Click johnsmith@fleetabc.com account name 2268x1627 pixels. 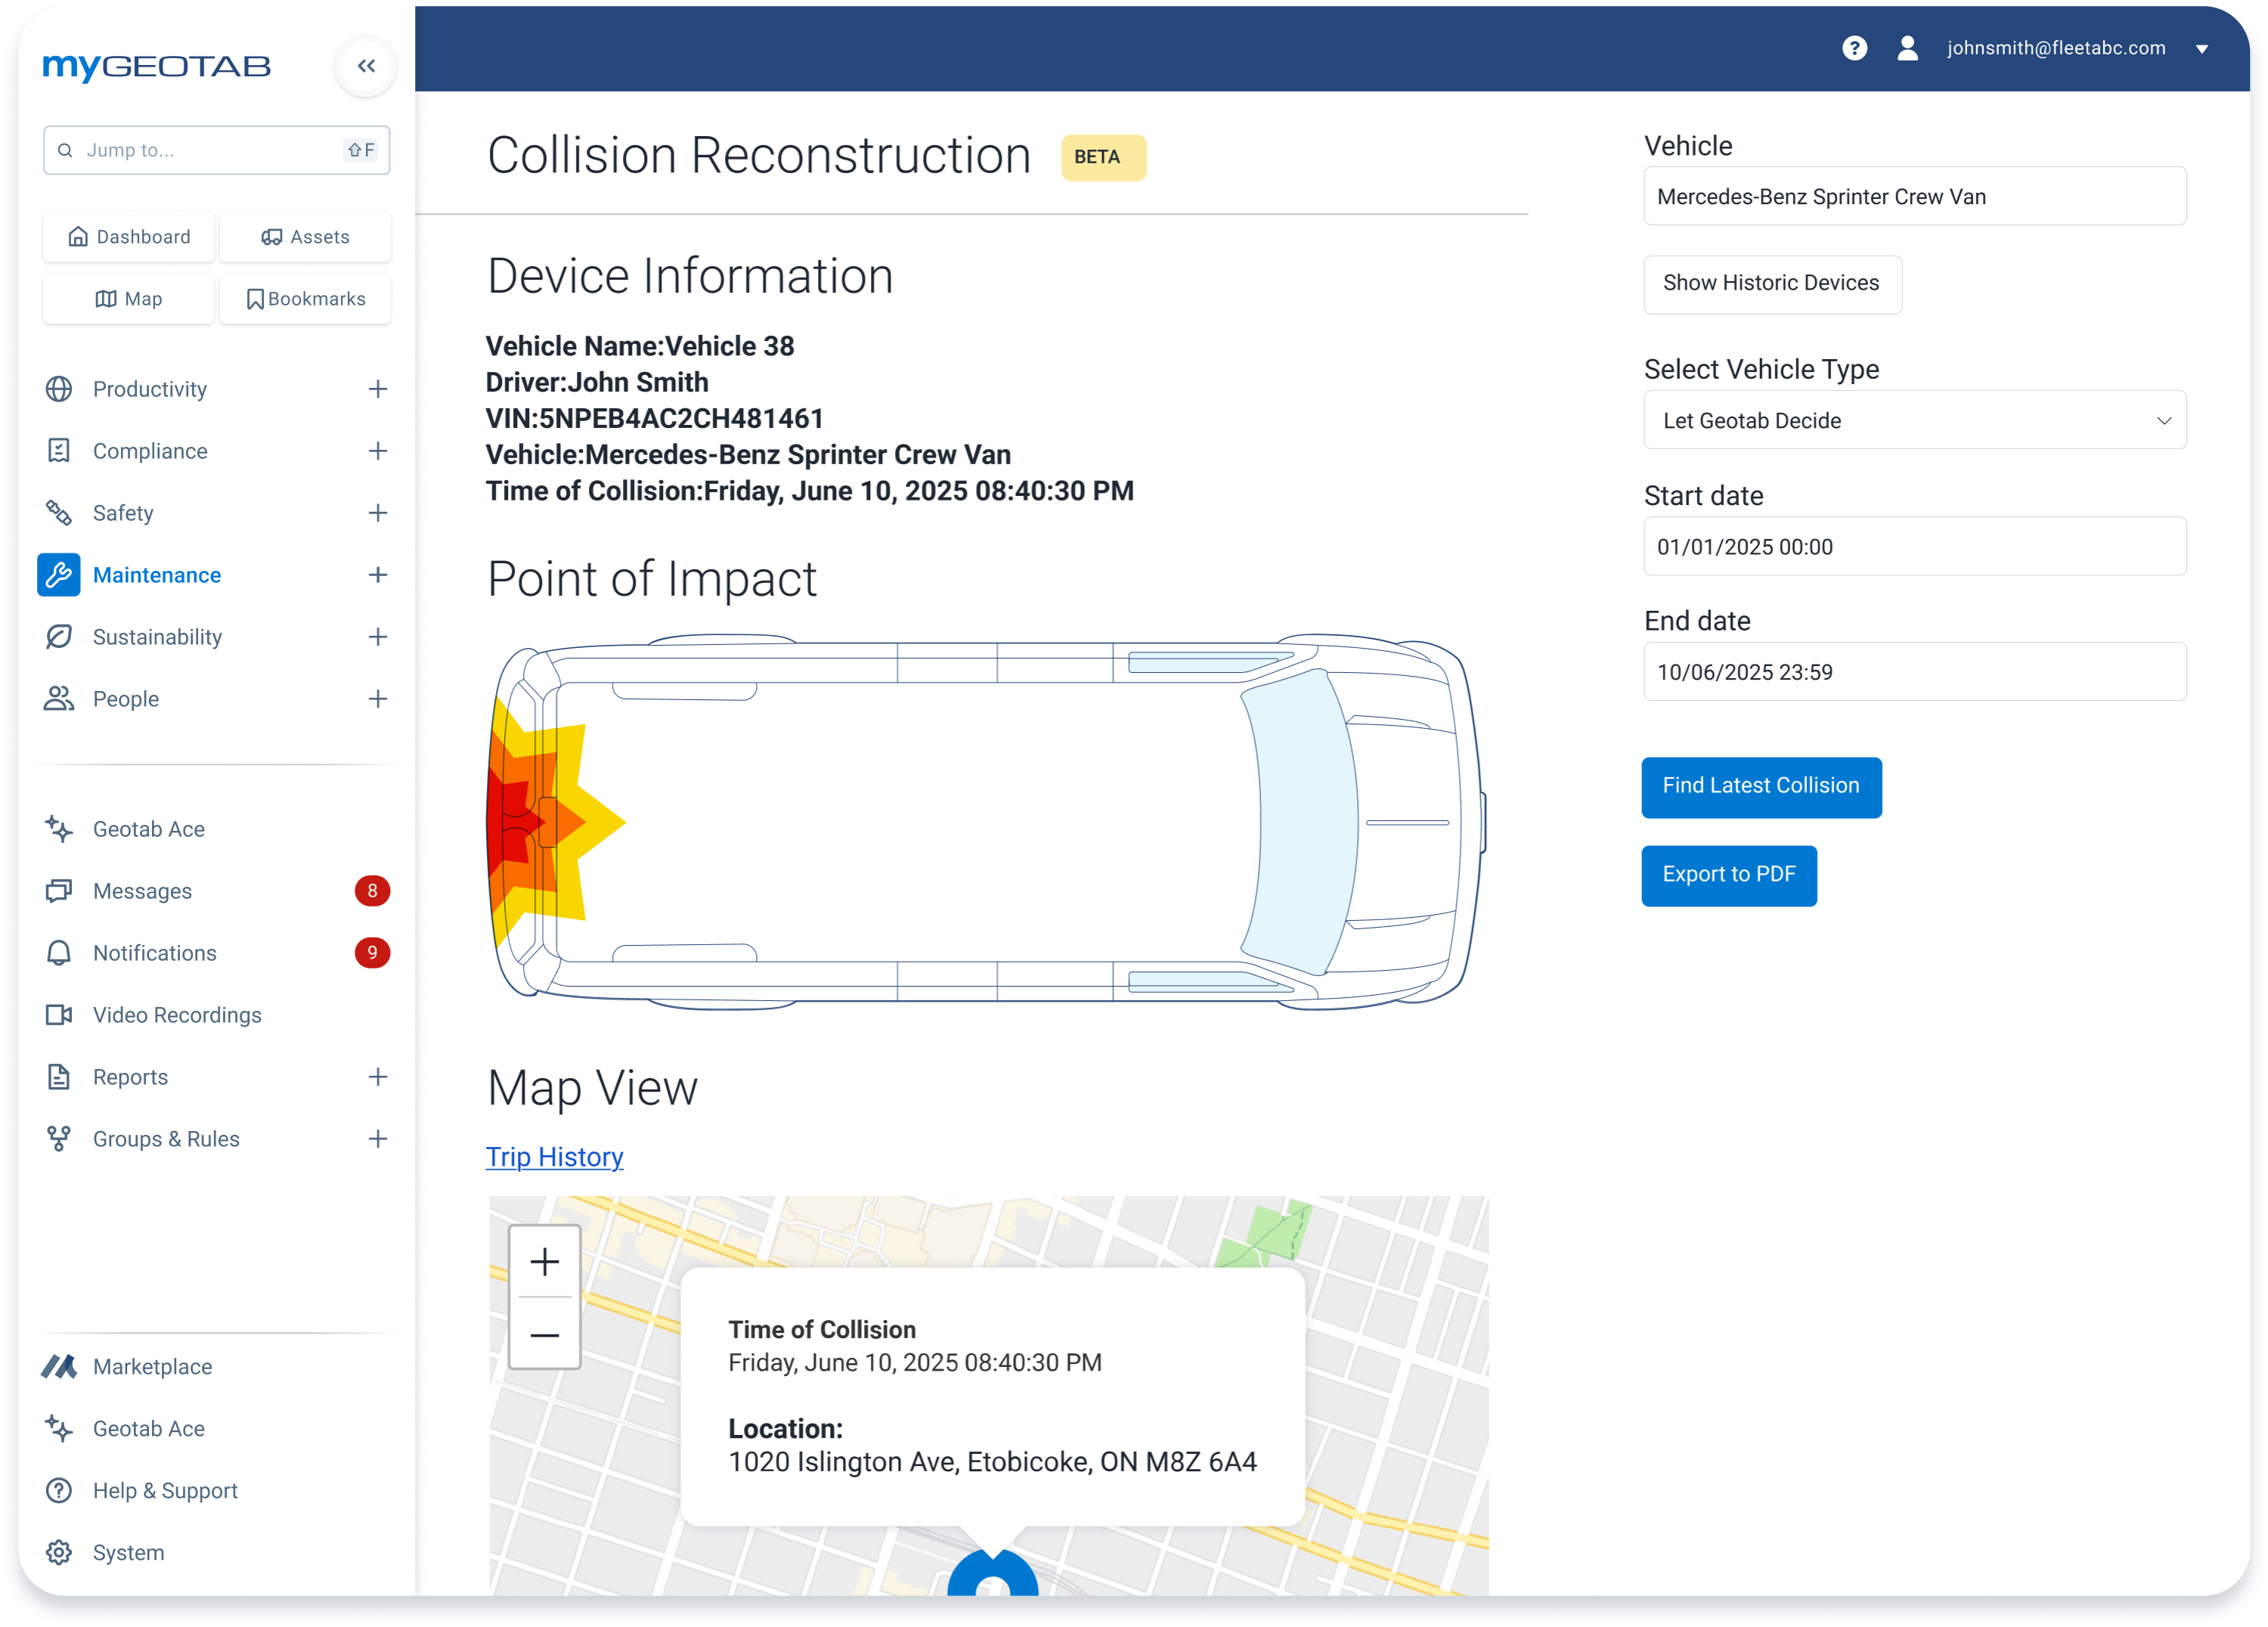(2056, 48)
